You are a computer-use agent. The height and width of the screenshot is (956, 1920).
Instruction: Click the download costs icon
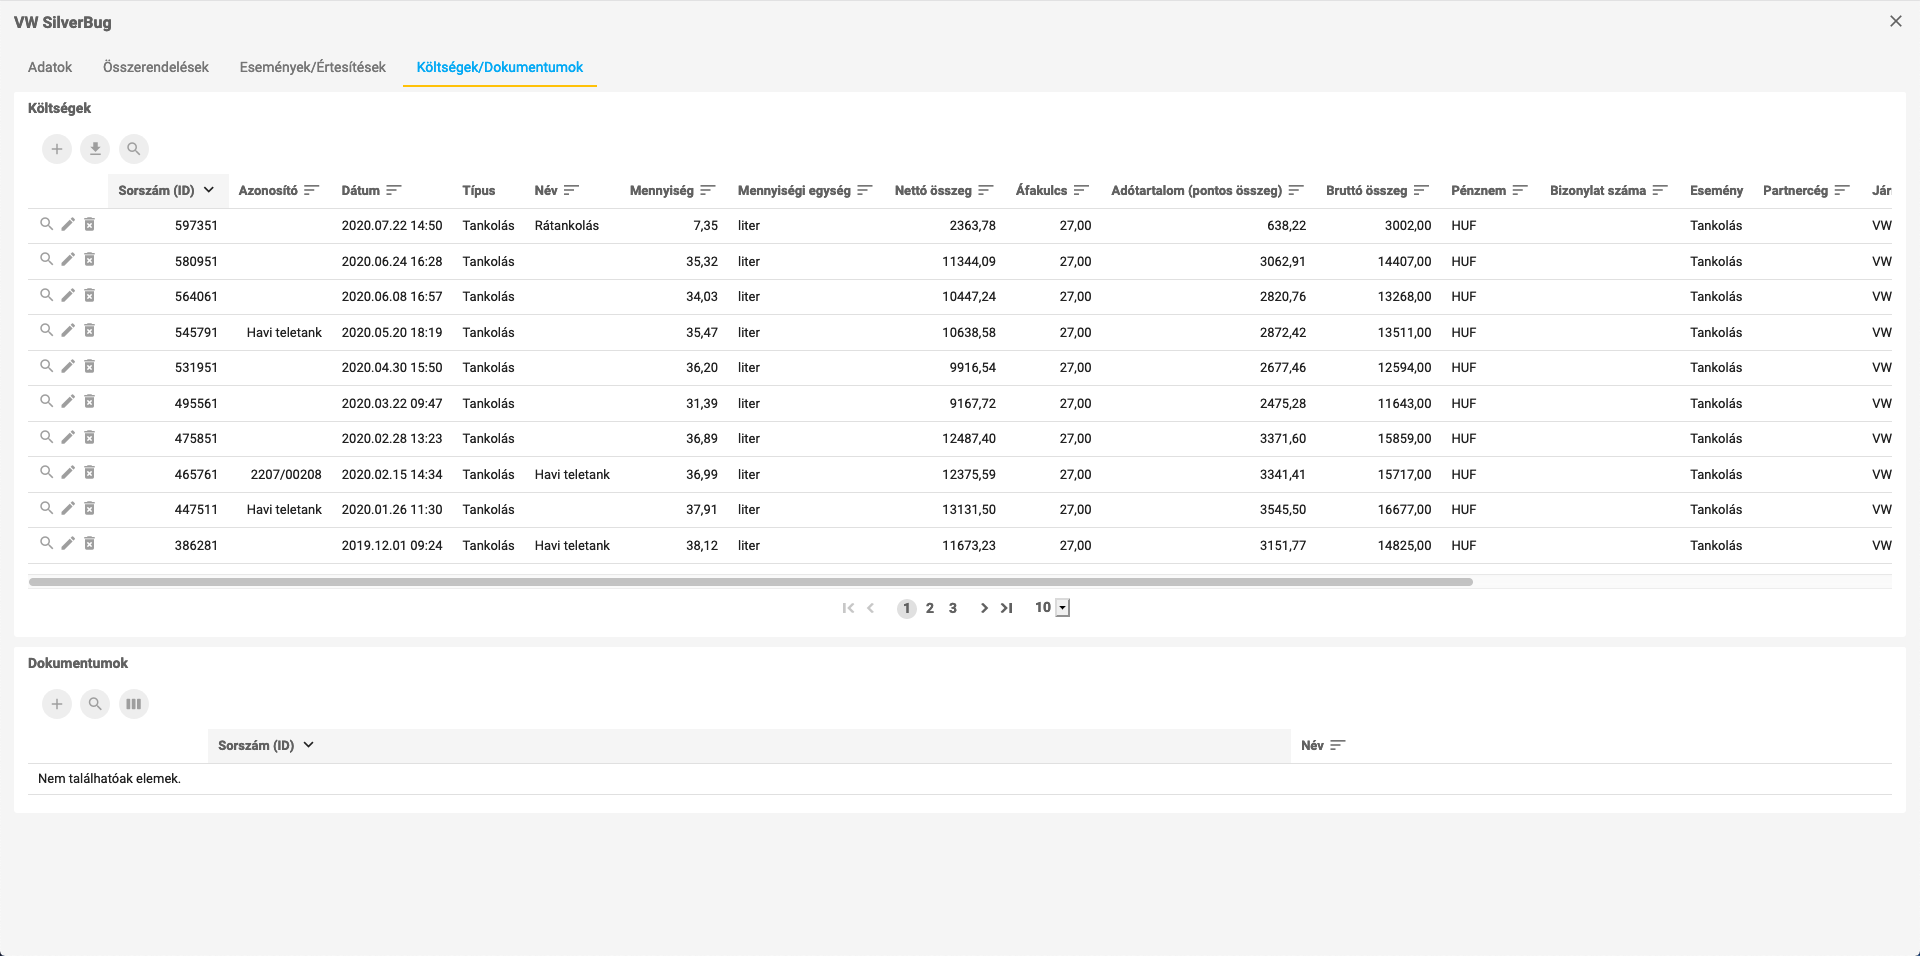[x=95, y=149]
